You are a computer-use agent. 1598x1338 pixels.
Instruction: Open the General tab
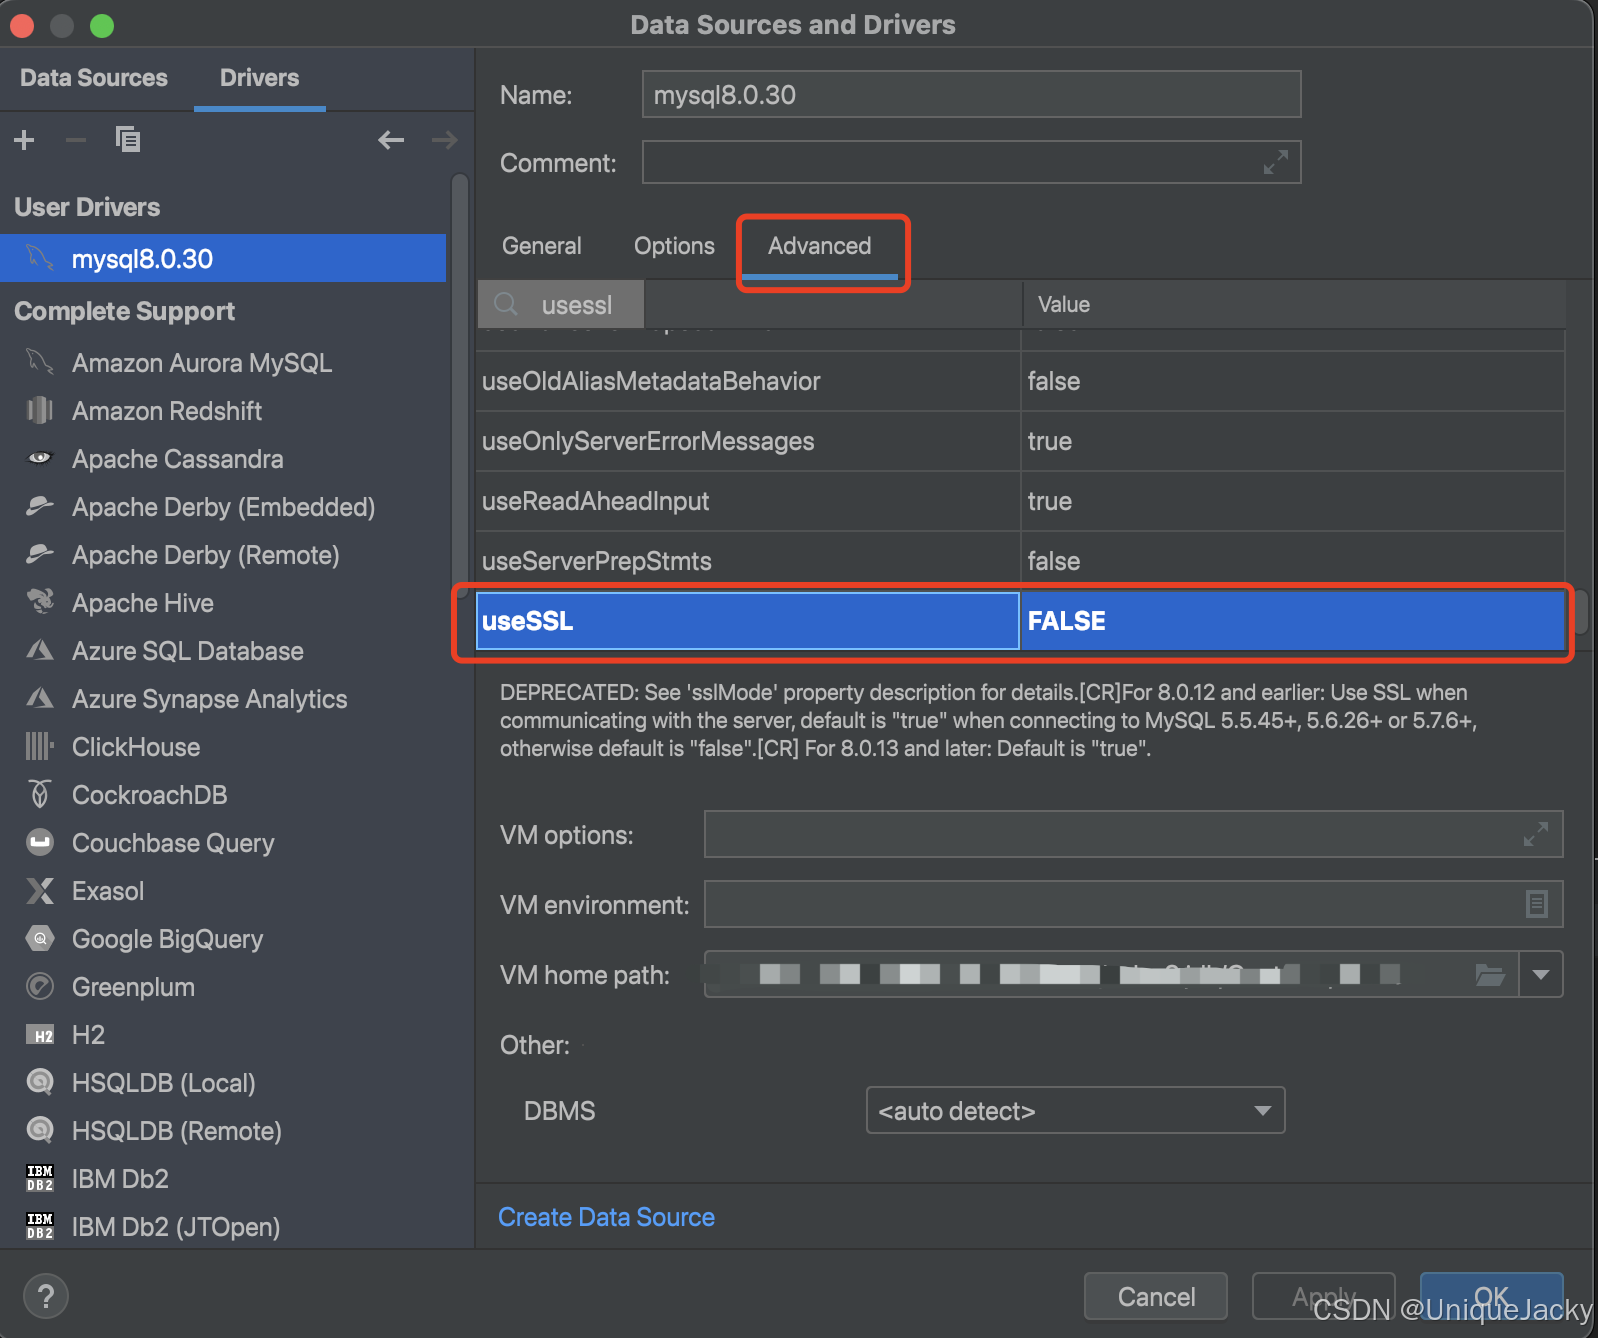coord(541,246)
